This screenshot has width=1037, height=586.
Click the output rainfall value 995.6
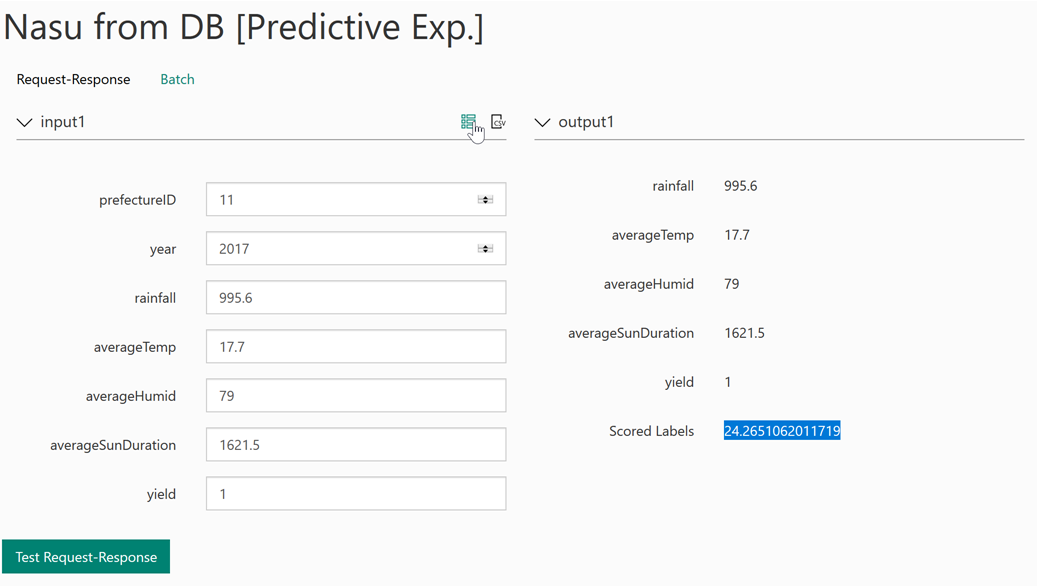740,186
